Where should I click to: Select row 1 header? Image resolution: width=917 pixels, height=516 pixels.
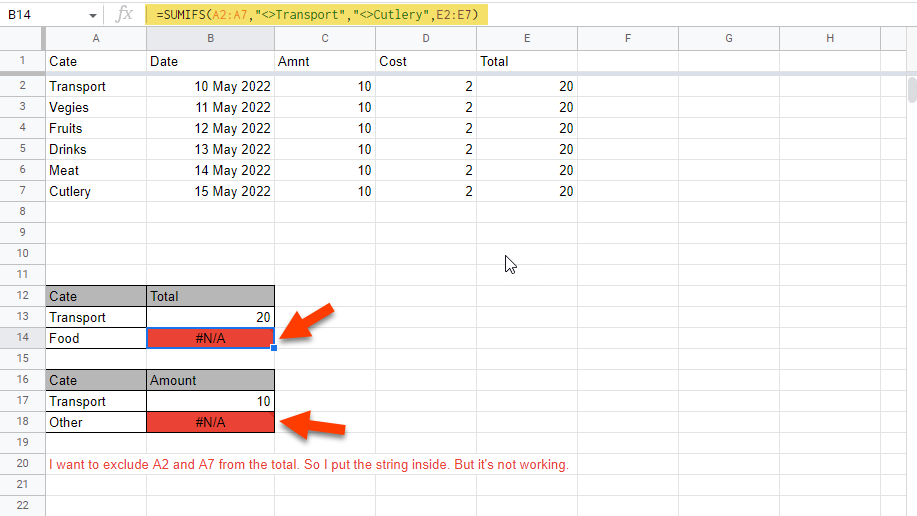coord(22,61)
